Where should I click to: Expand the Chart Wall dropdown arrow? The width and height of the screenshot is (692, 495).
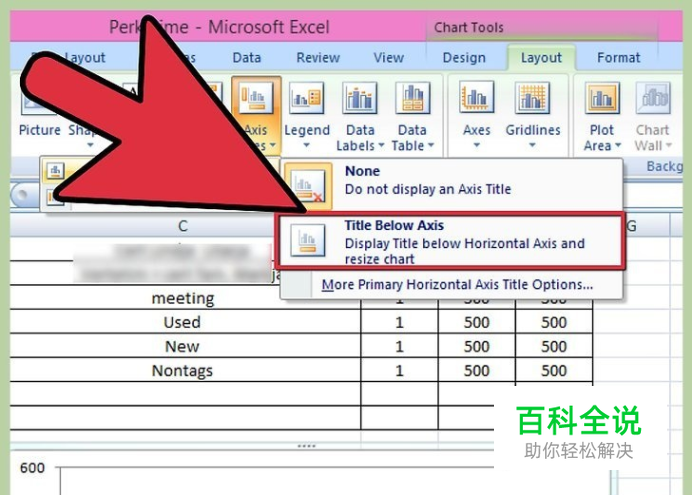[669, 145]
